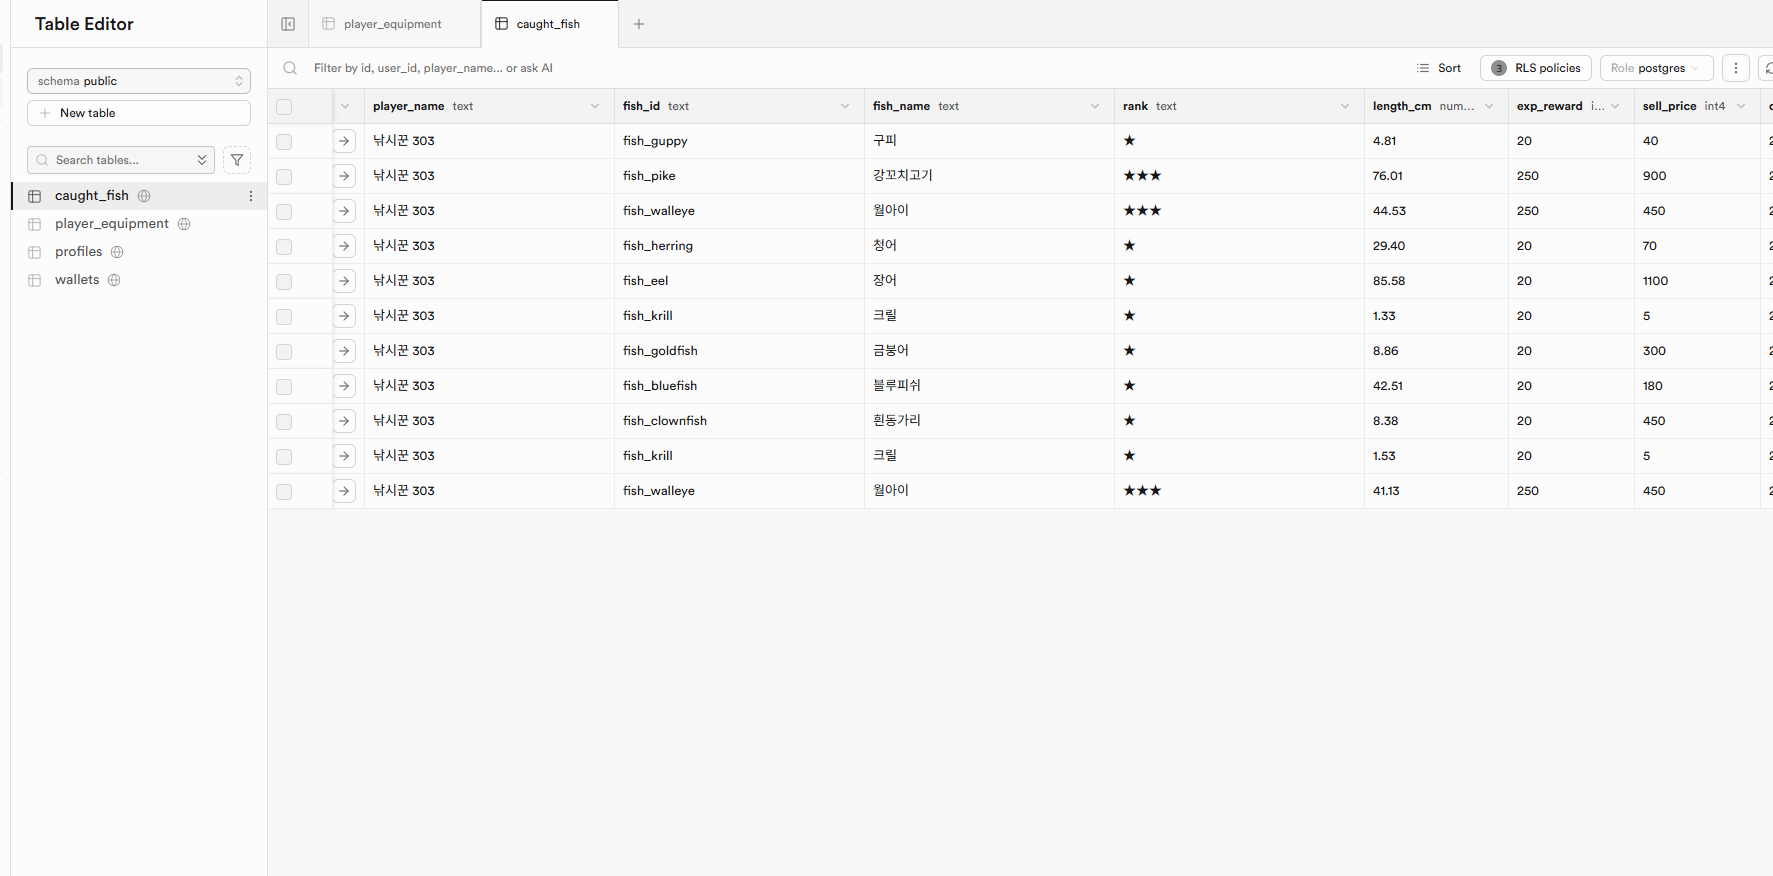Switch to the player_equipment tab
1773x876 pixels.
(x=394, y=24)
